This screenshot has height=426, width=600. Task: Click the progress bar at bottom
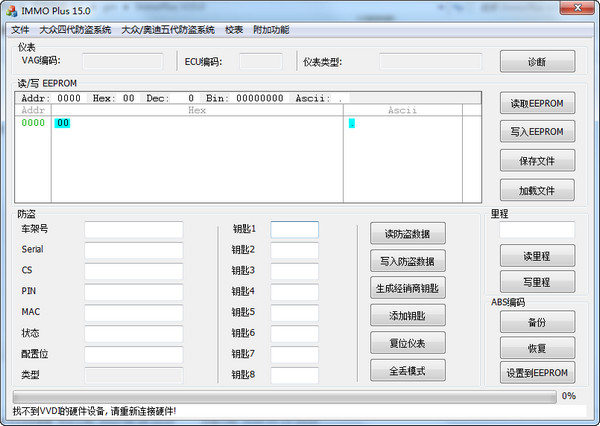(x=285, y=397)
